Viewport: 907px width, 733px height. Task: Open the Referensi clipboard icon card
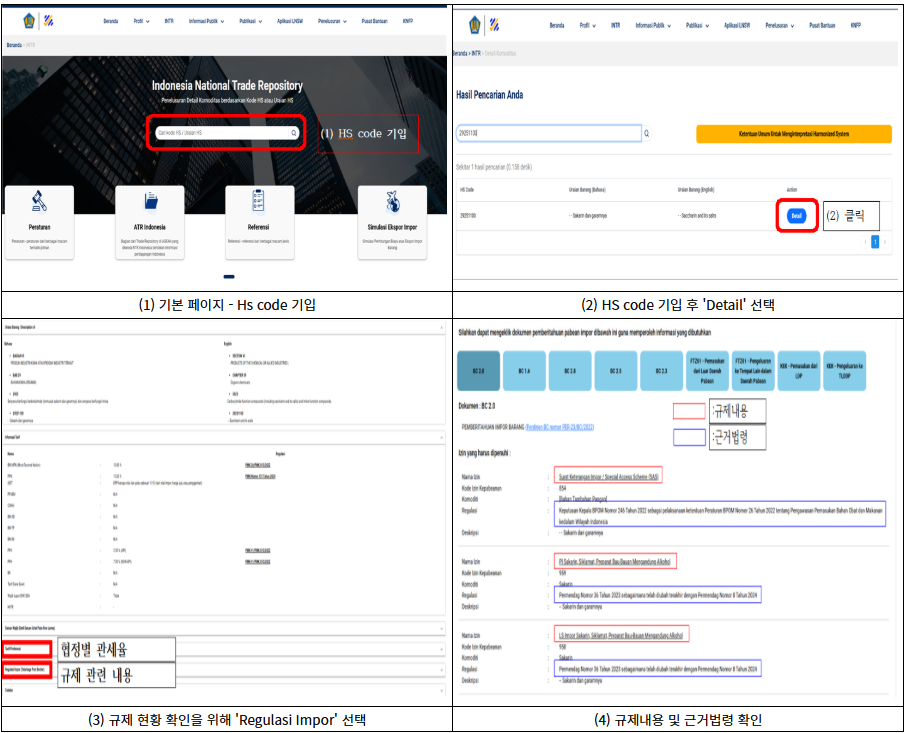(260, 222)
